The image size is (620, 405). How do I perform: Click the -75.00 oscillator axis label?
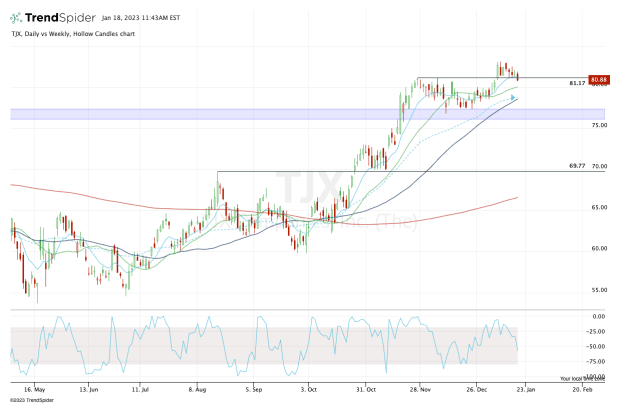pyautogui.click(x=597, y=361)
